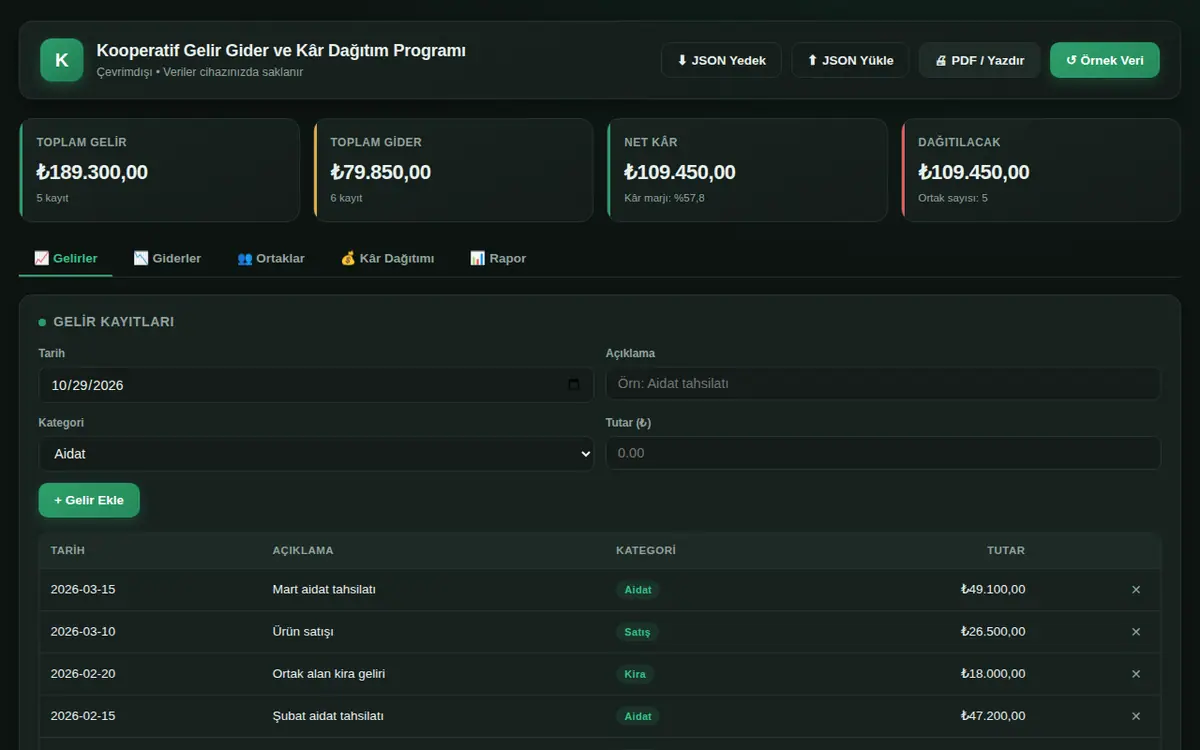1200x750 pixels.
Task: Click the Aidat tag in Mart row
Action: click(638, 590)
